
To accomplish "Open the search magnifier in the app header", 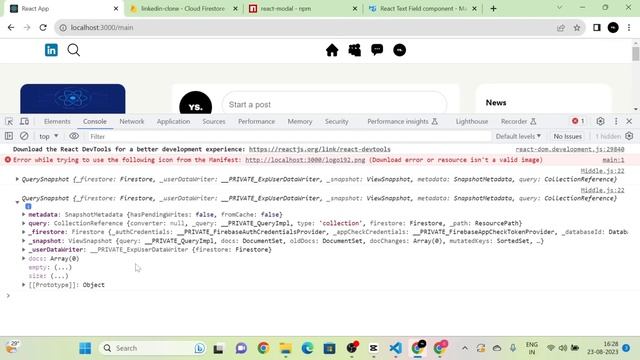I will click(x=73, y=50).
